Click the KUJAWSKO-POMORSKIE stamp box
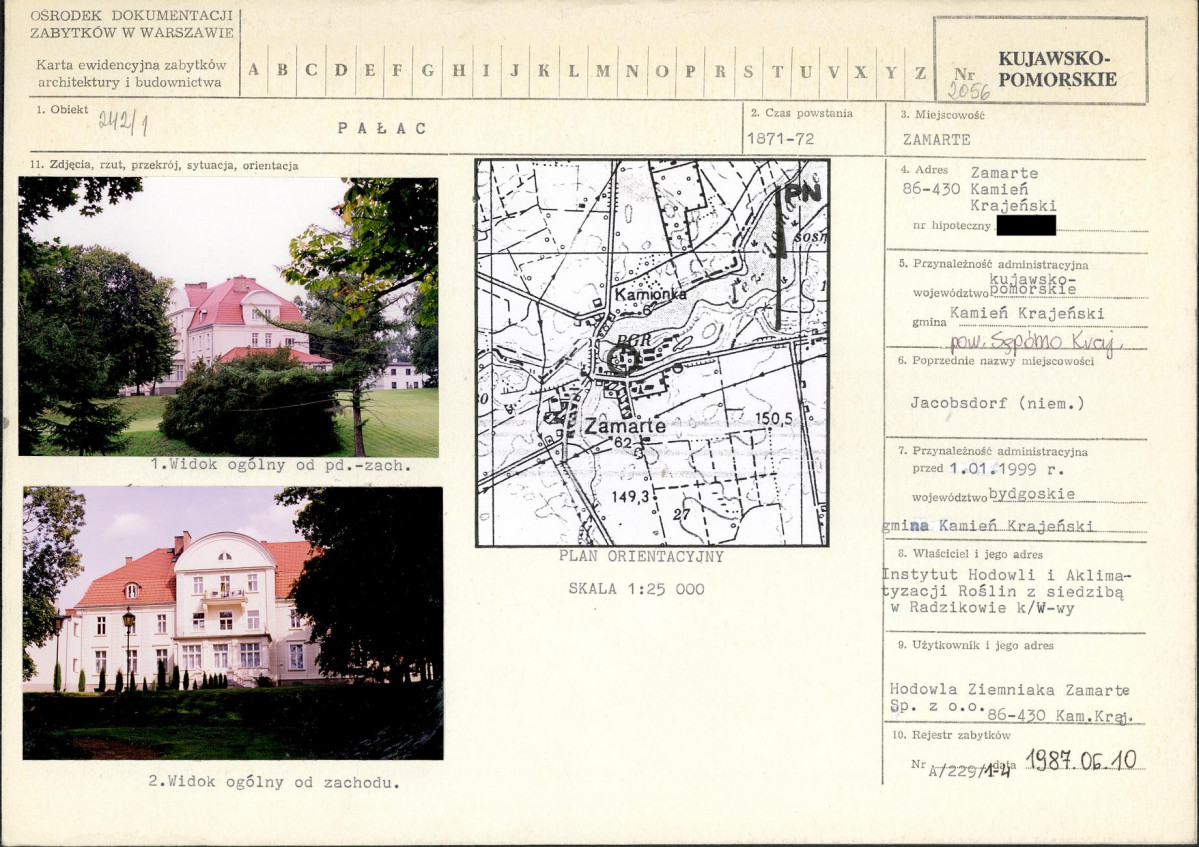This screenshot has width=1199, height=847. (1041, 60)
